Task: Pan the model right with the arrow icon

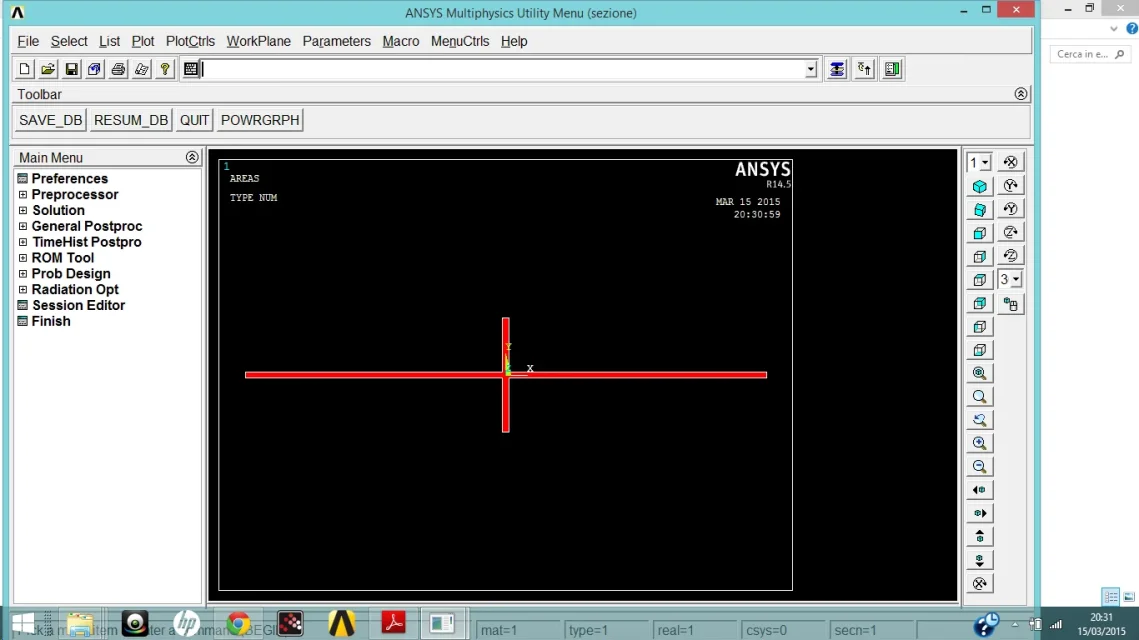Action: [x=980, y=513]
